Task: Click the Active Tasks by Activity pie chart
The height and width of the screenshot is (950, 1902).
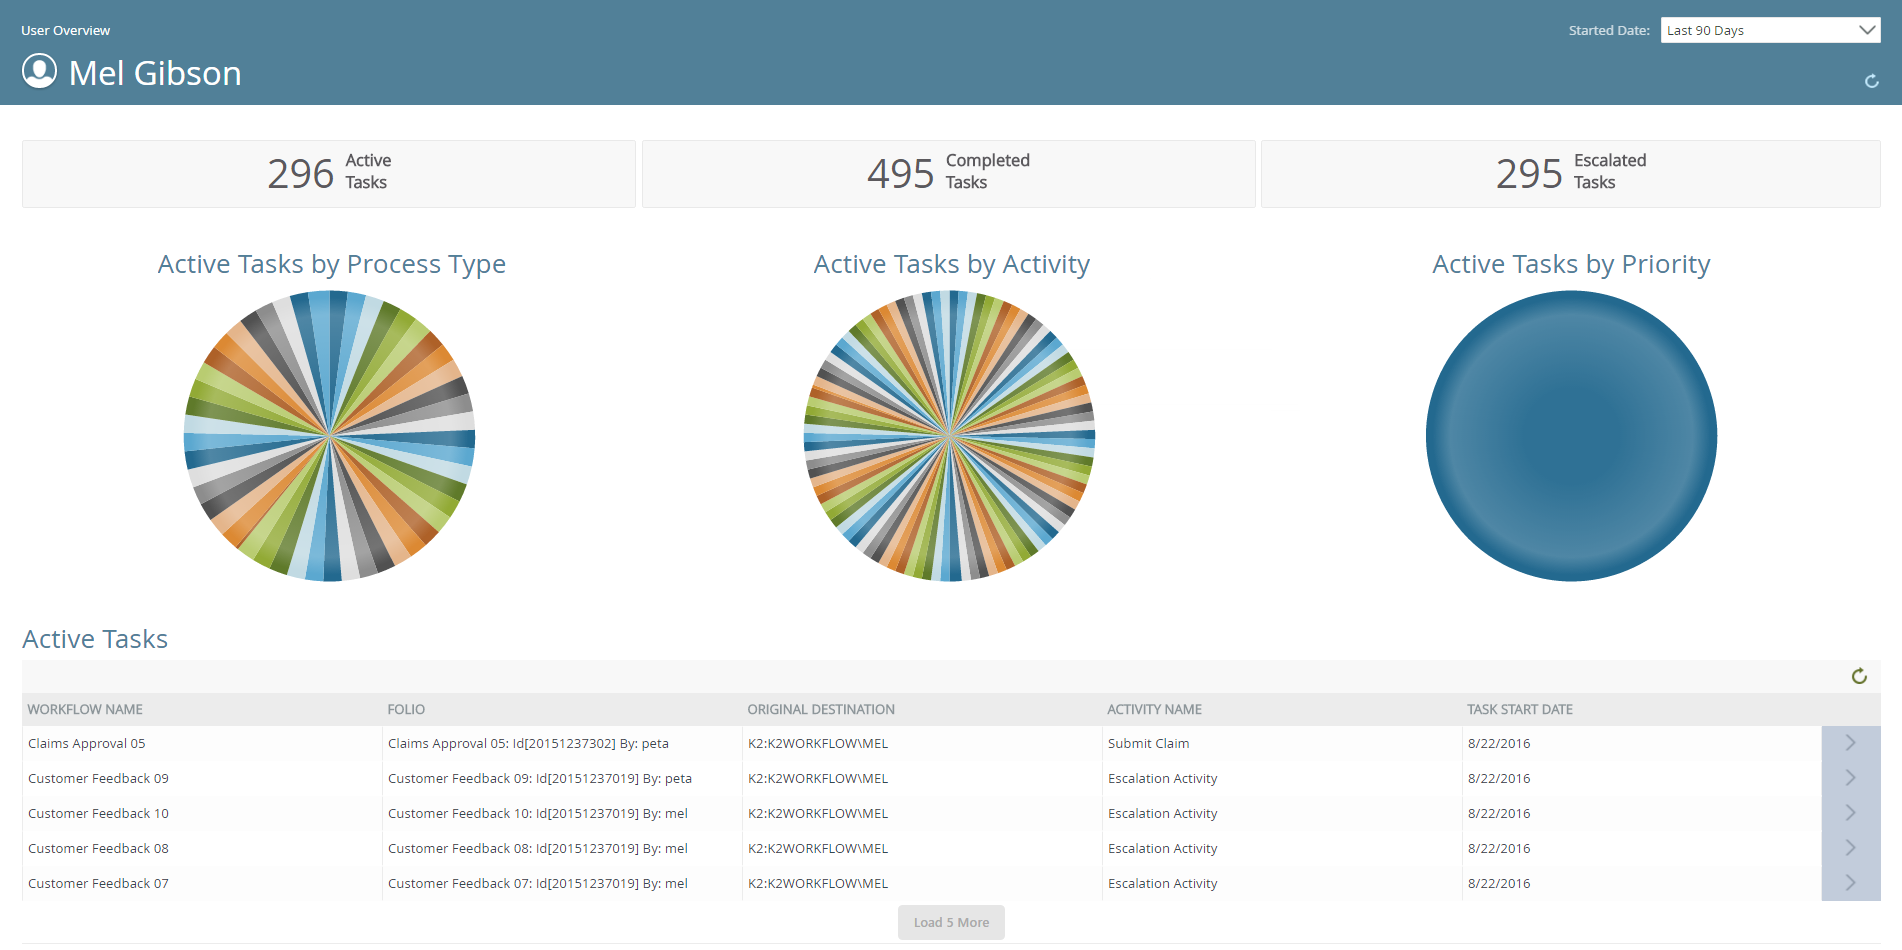Action: pos(949,436)
